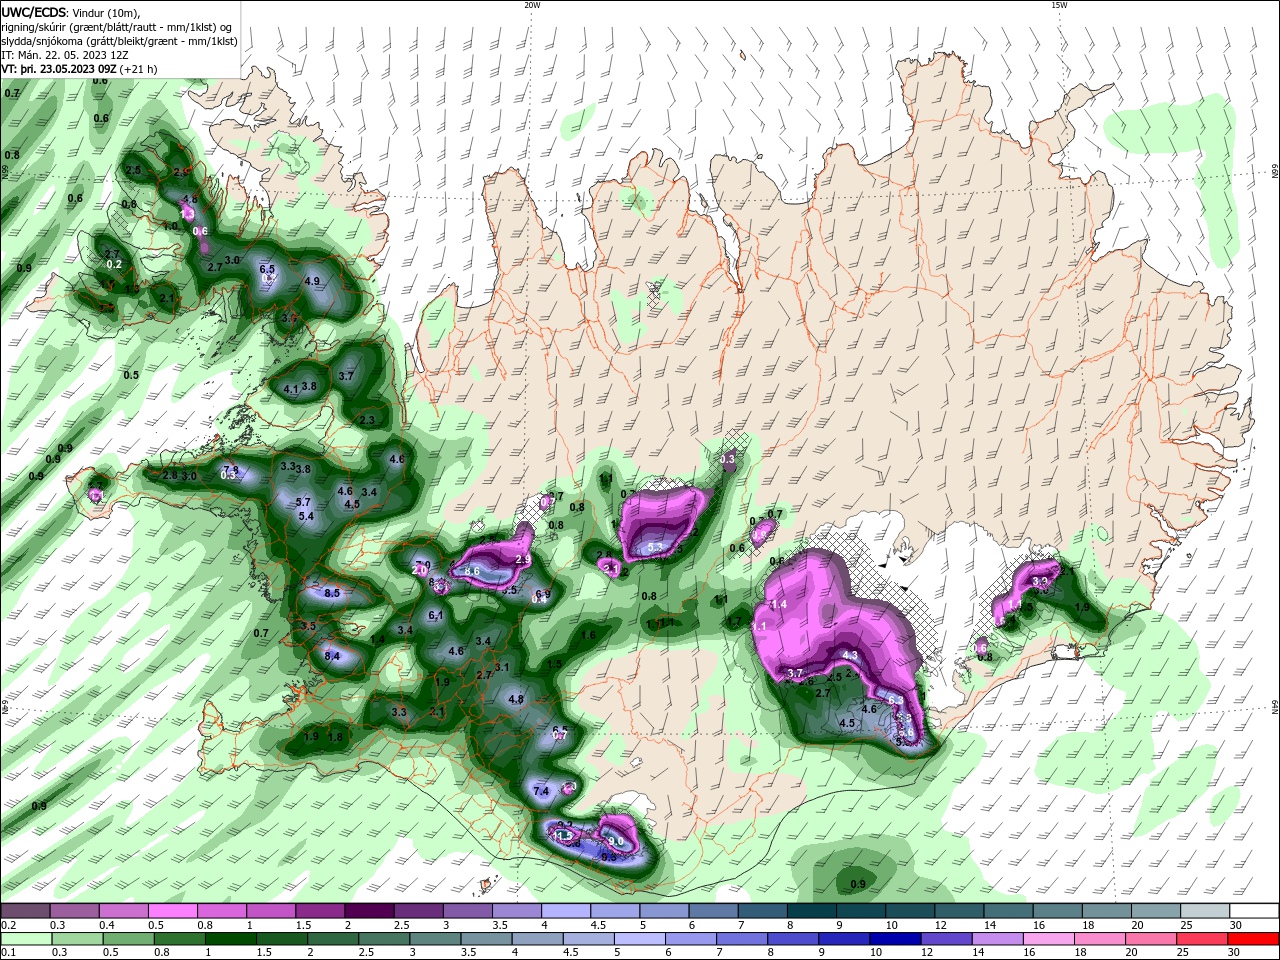Click the dark teal 9 swatch in snow scale
This screenshot has width=1280, height=960.
[x=860, y=911]
